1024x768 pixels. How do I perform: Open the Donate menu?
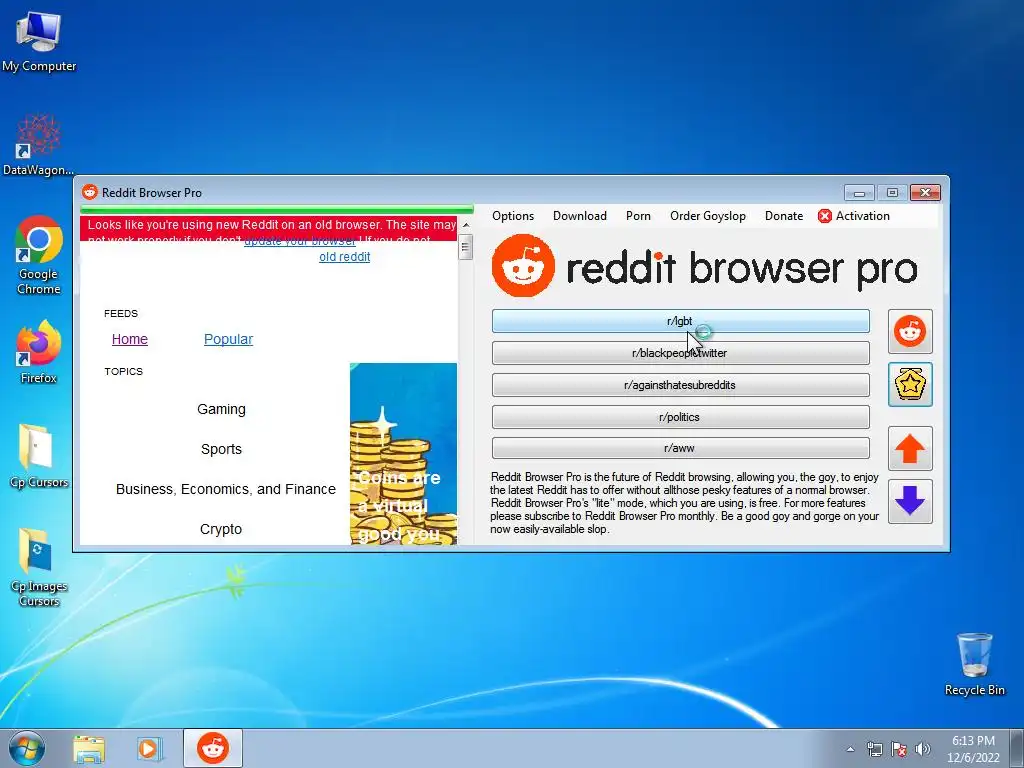point(784,216)
